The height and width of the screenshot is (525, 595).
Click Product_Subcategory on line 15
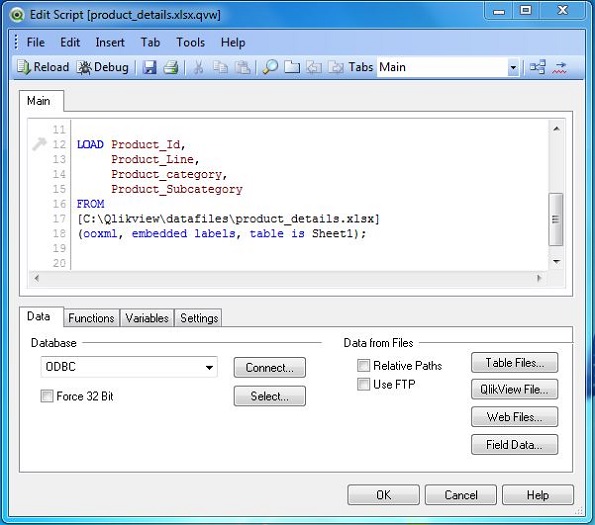click(177, 189)
